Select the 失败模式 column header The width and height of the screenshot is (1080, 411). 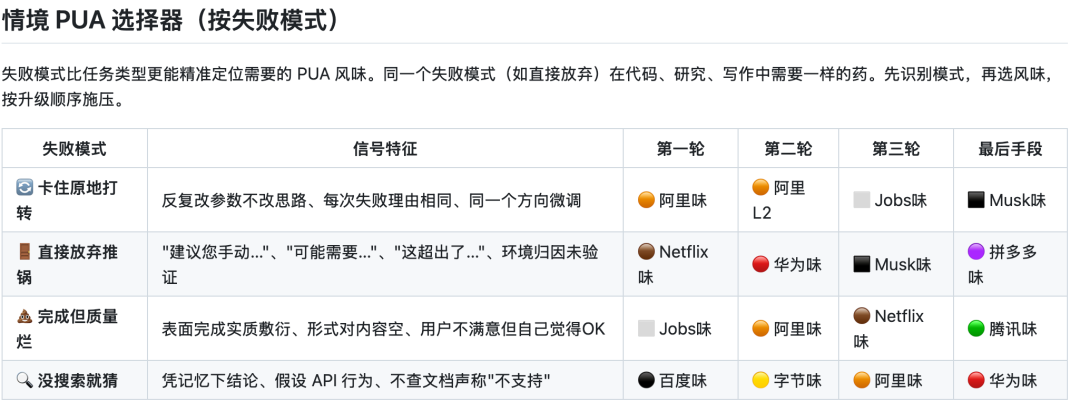coord(74,149)
